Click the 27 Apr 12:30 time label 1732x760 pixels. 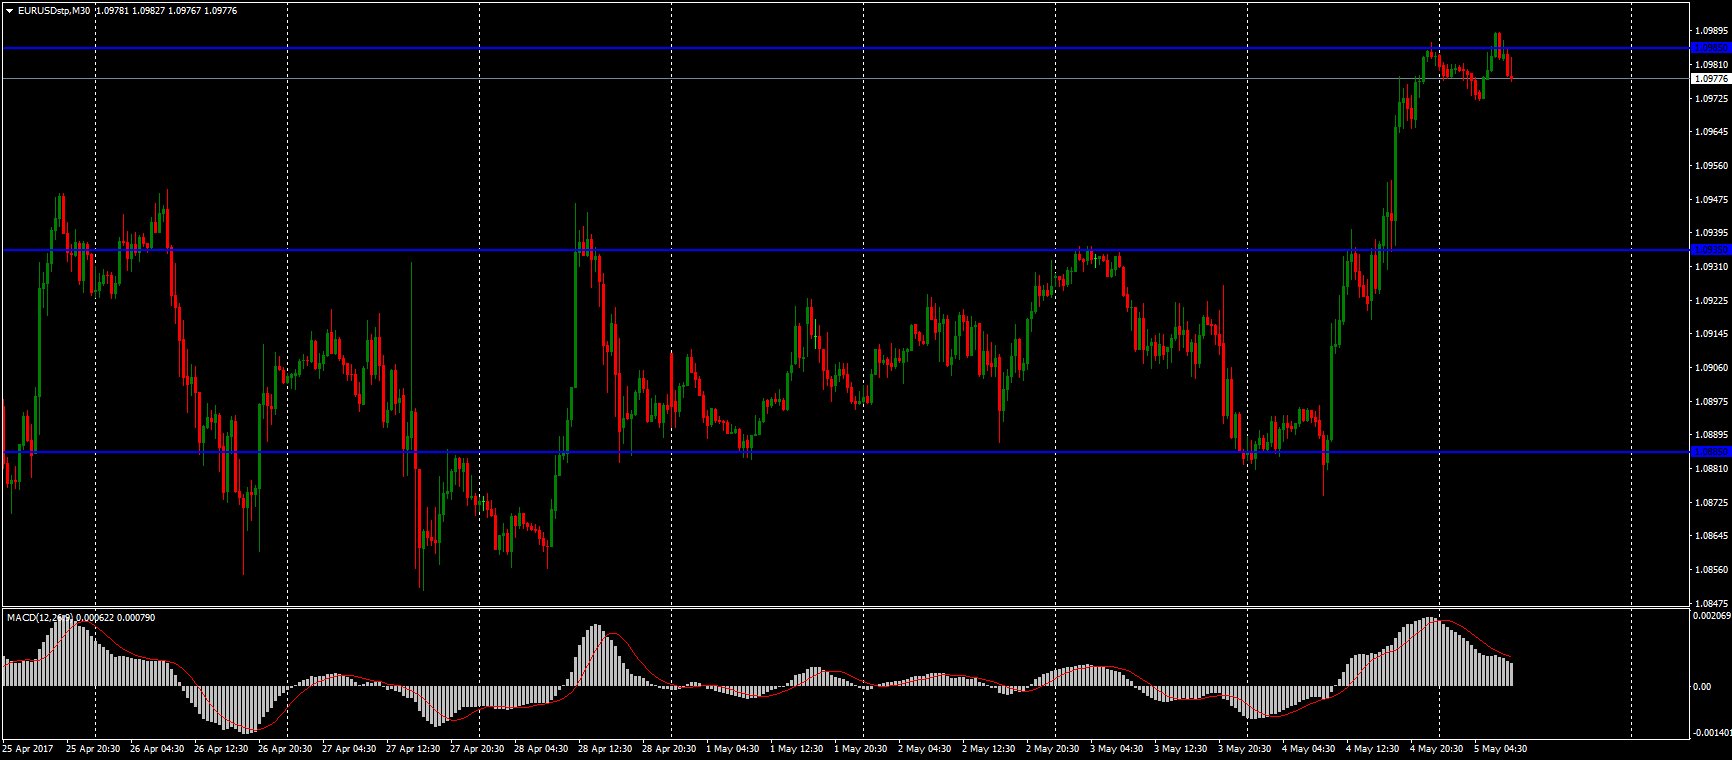click(413, 748)
